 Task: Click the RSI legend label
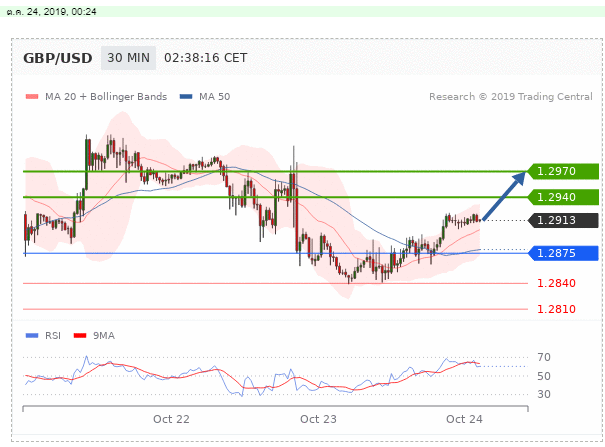click(x=53, y=336)
